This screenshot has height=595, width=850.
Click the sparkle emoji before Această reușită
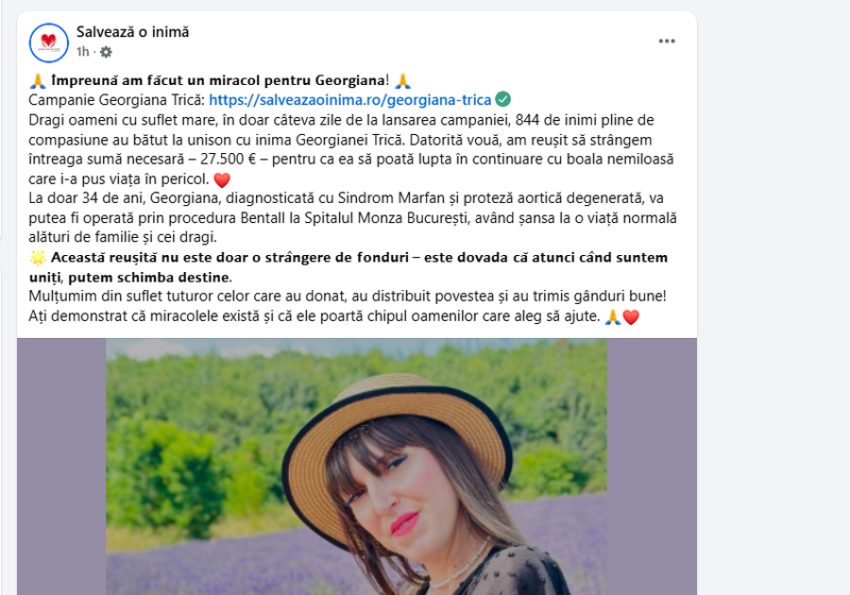pyautogui.click(x=35, y=256)
